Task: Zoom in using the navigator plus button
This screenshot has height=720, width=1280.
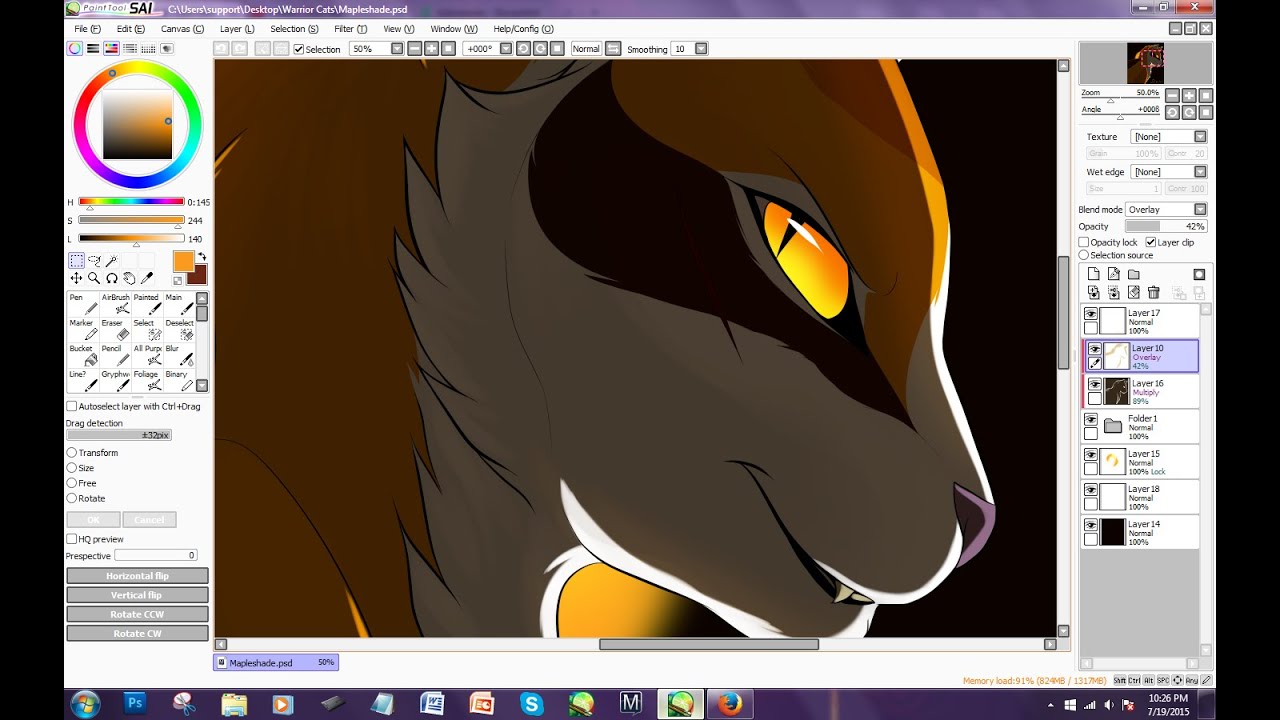Action: pos(1189,95)
